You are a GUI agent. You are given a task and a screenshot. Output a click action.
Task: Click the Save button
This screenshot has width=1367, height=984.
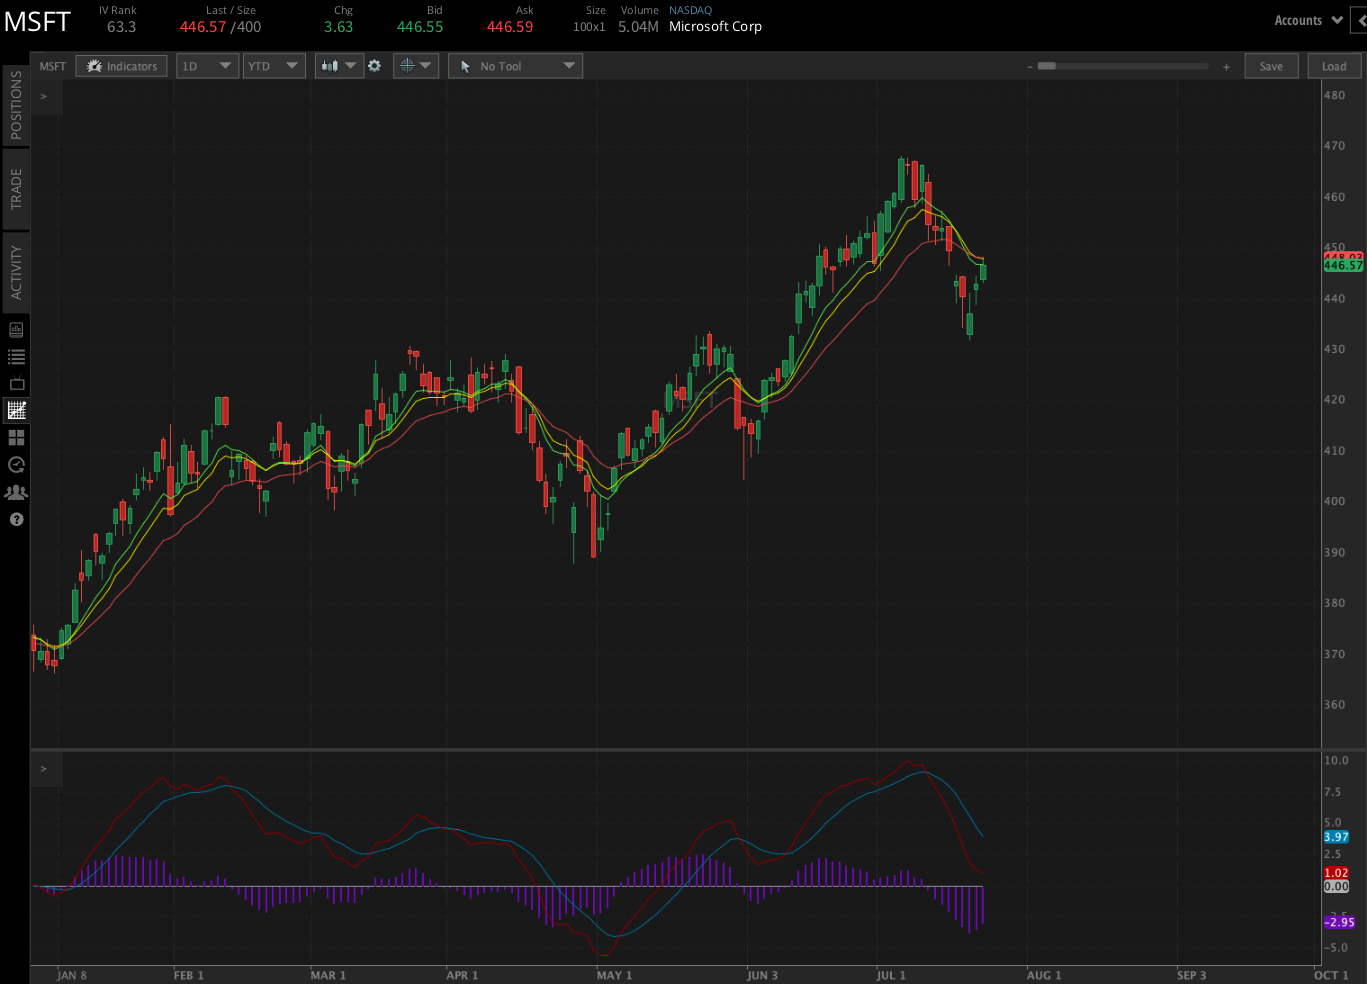(x=1271, y=65)
